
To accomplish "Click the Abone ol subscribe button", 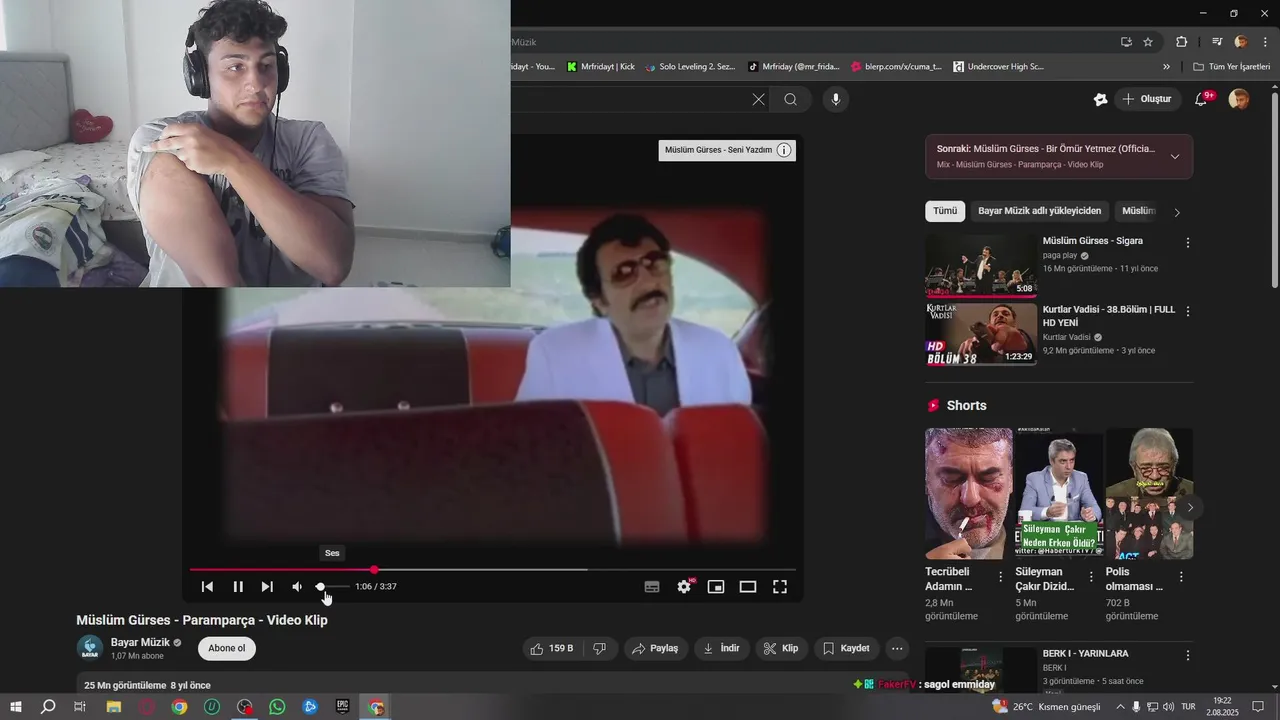I will (227, 648).
